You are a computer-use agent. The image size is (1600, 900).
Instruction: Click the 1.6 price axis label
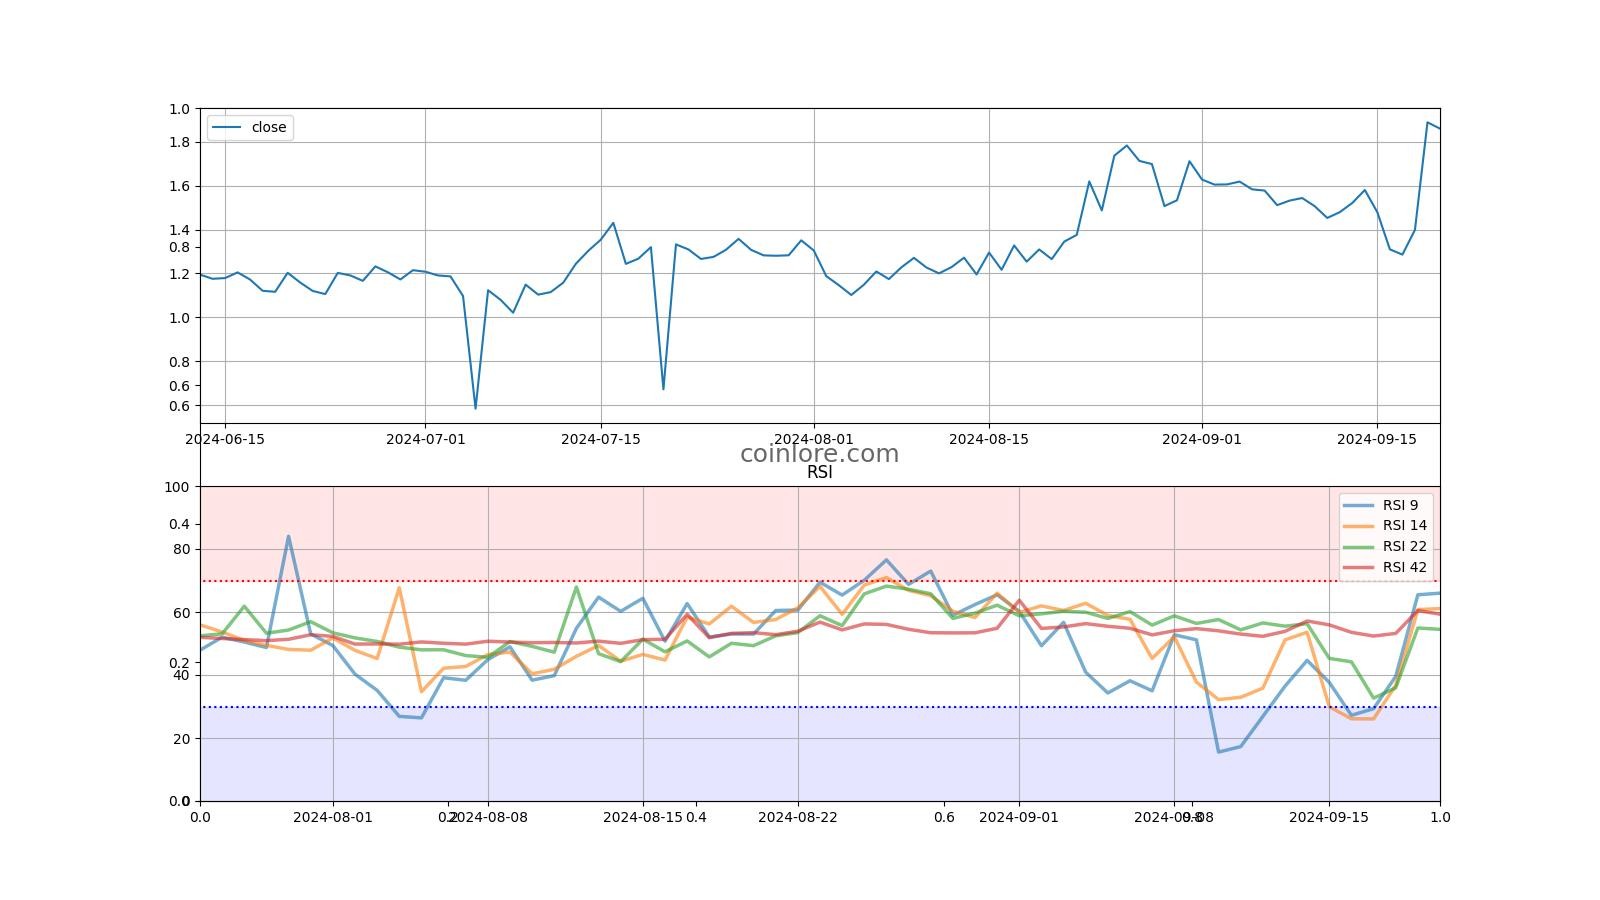click(x=180, y=186)
